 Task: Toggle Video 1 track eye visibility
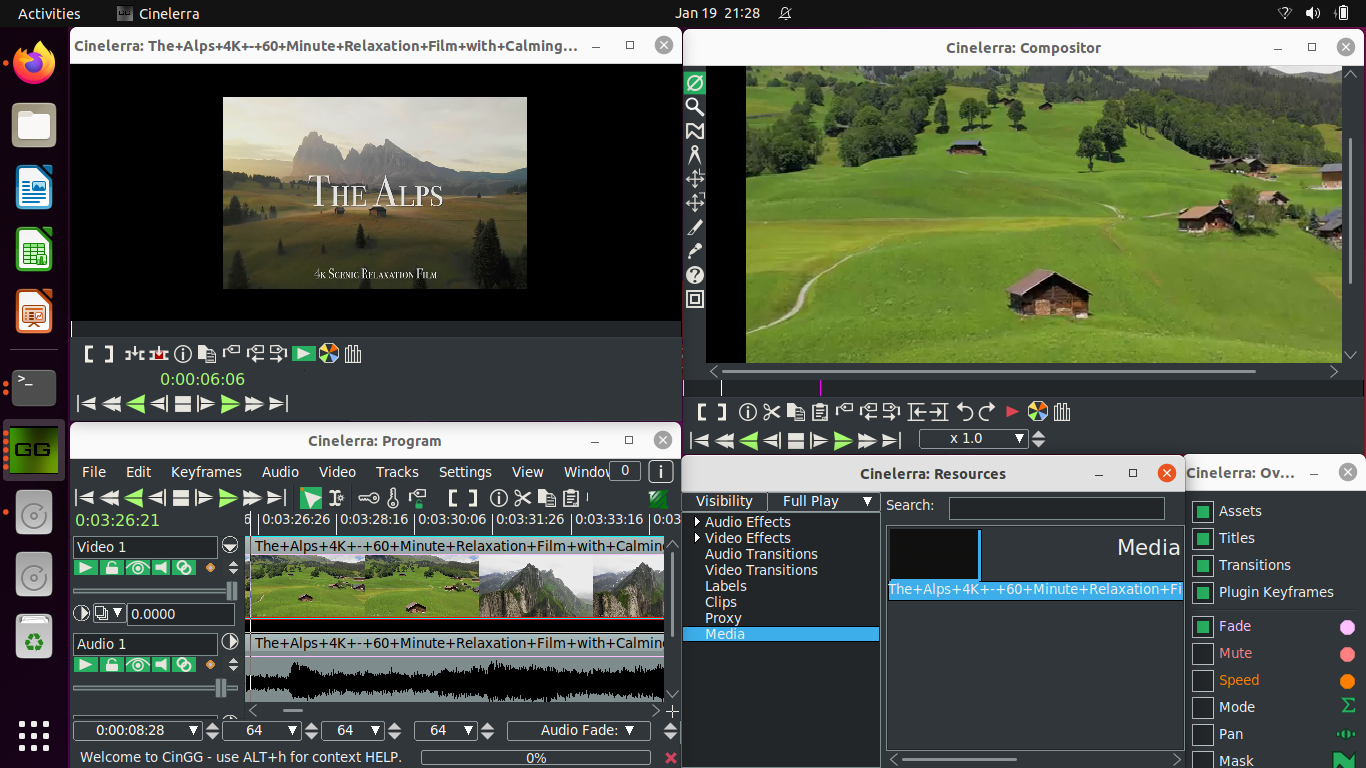coord(137,568)
